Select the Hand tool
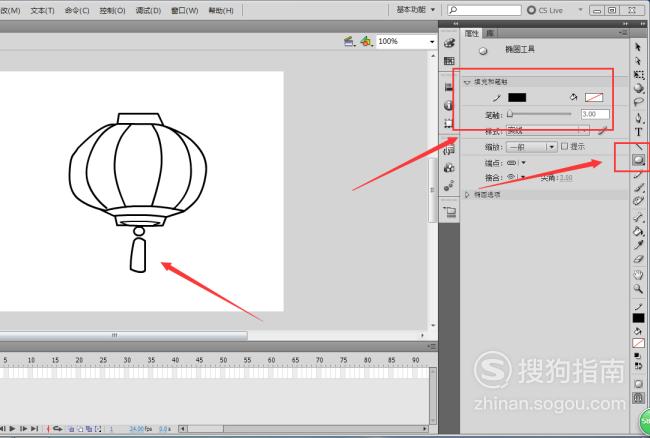 638,275
